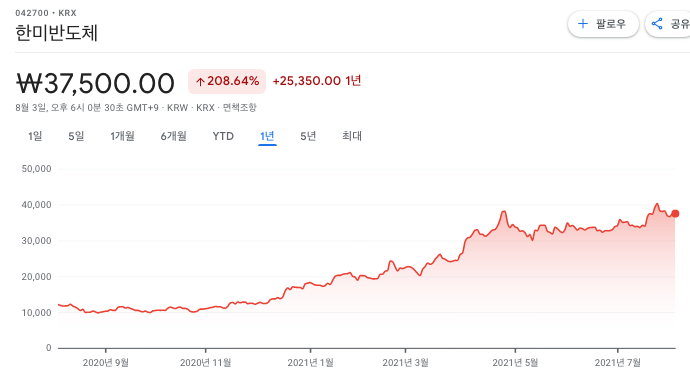The height and width of the screenshot is (373, 690).
Task: Click the 30,000 y-axis label
Action: click(x=37, y=241)
